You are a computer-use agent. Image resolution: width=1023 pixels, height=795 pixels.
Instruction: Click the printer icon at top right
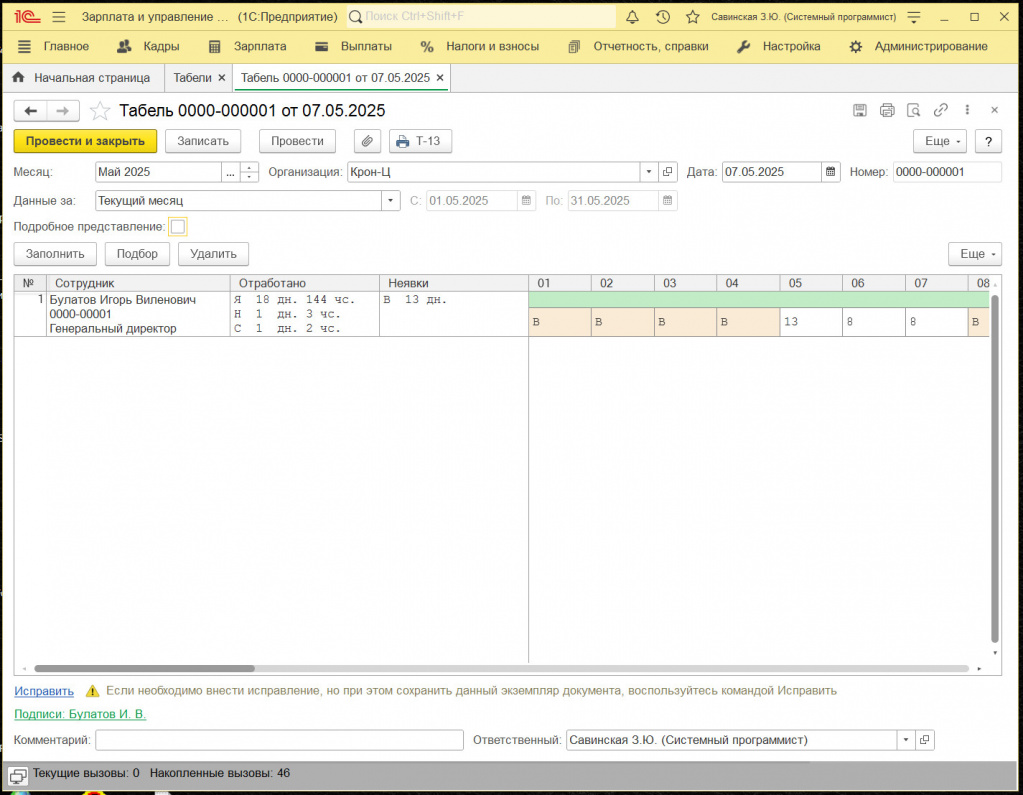click(887, 110)
